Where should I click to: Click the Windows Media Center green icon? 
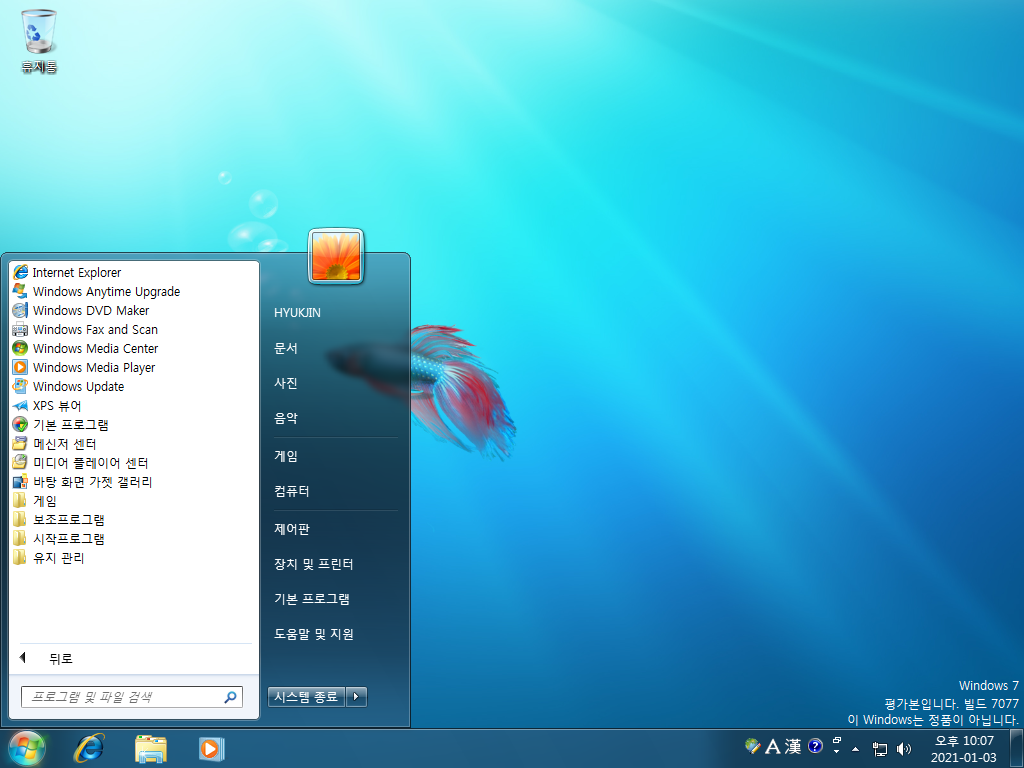tap(20, 348)
